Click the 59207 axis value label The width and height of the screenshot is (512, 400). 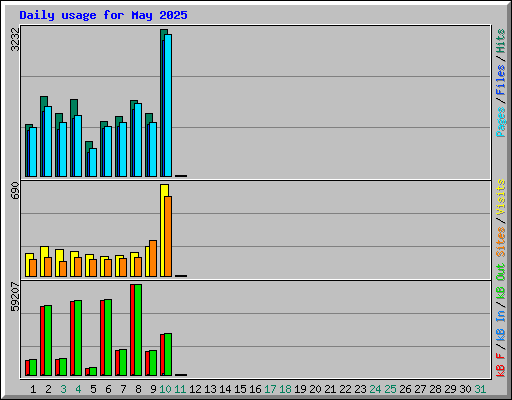(x=15, y=297)
